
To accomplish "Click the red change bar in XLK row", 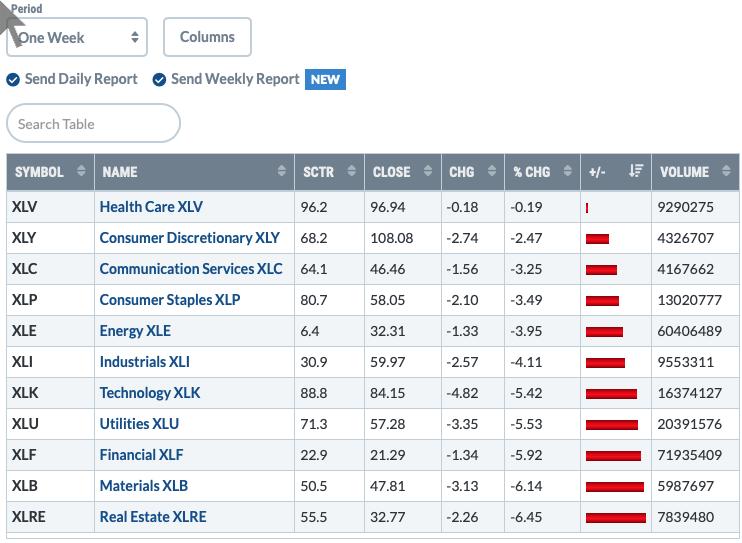I will (x=611, y=393).
